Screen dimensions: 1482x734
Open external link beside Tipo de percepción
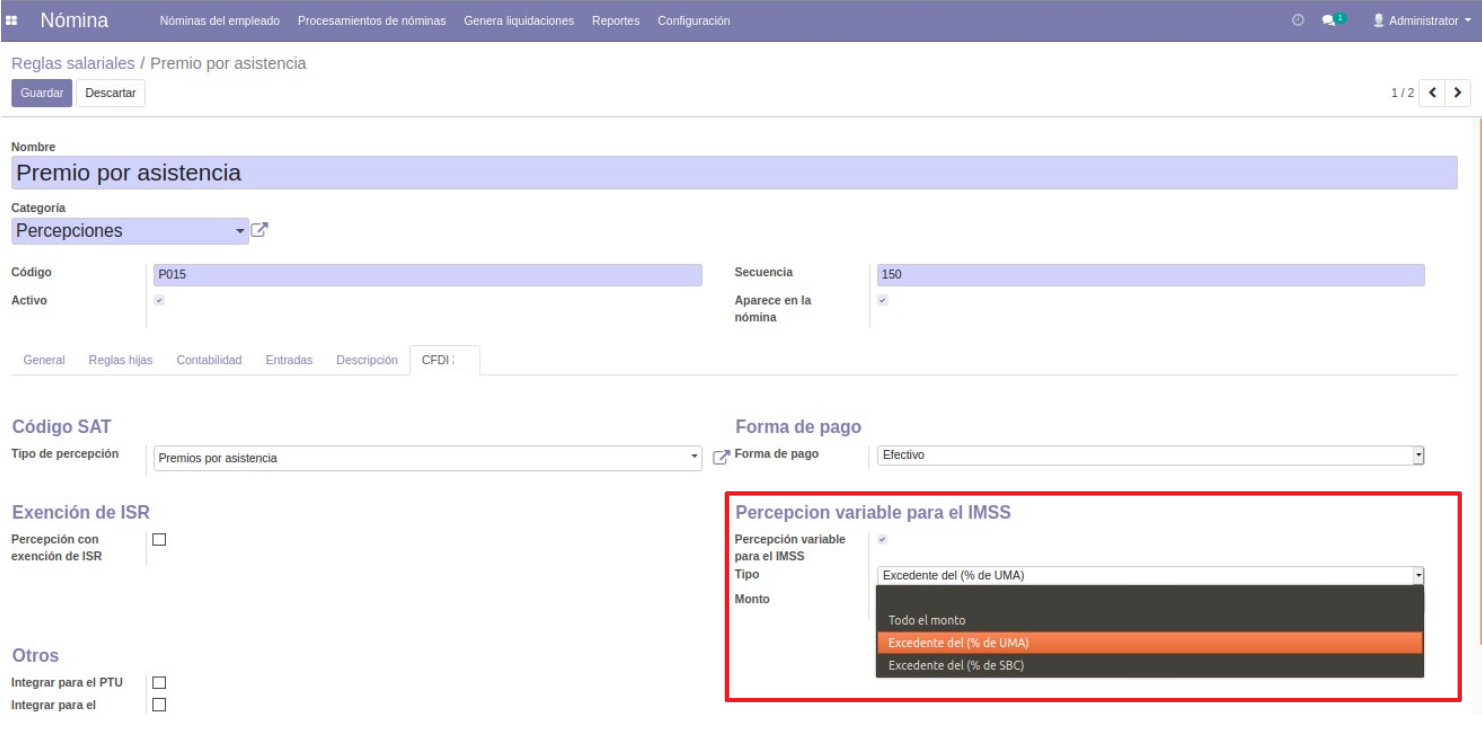721,457
